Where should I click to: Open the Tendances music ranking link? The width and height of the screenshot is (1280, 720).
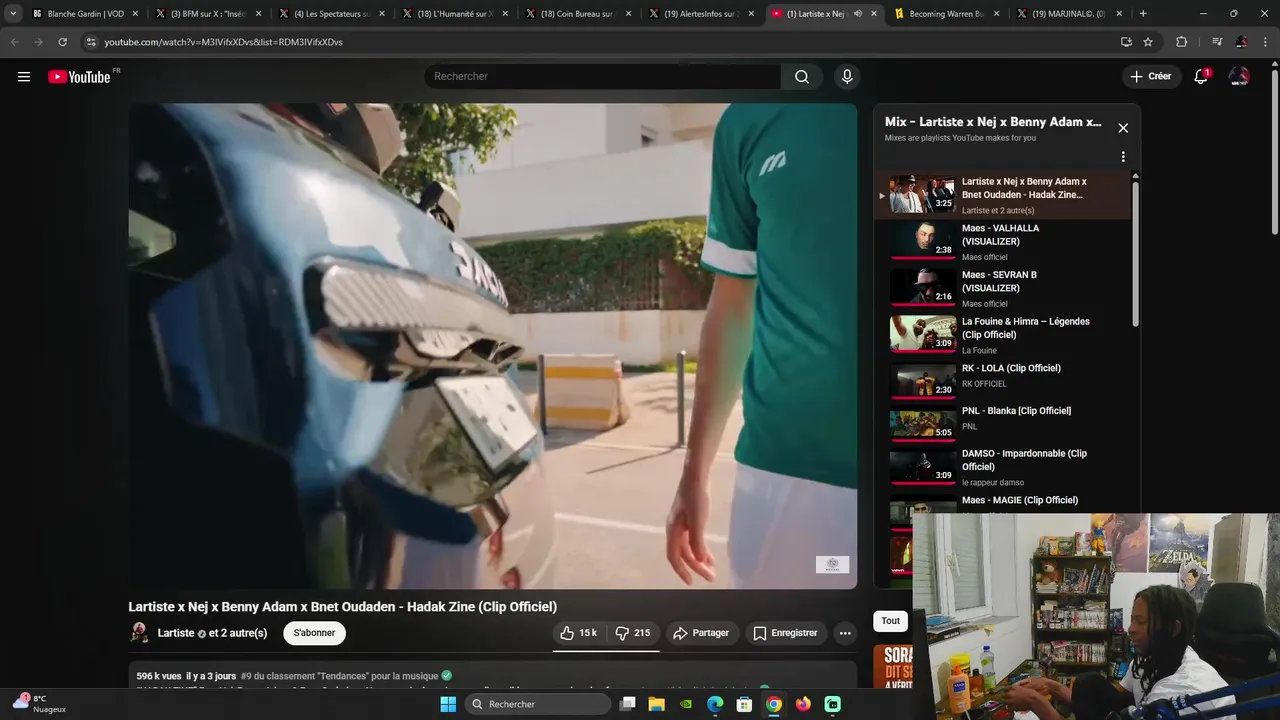click(339, 676)
